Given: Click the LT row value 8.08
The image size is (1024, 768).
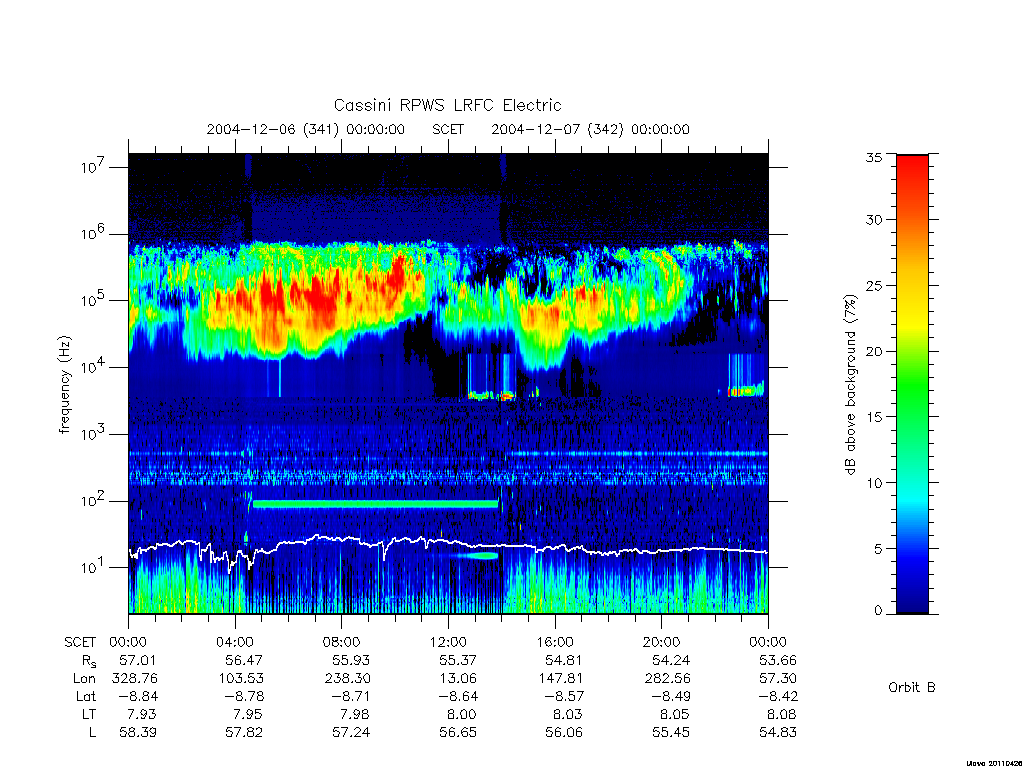Looking at the screenshot, I should (x=782, y=714).
